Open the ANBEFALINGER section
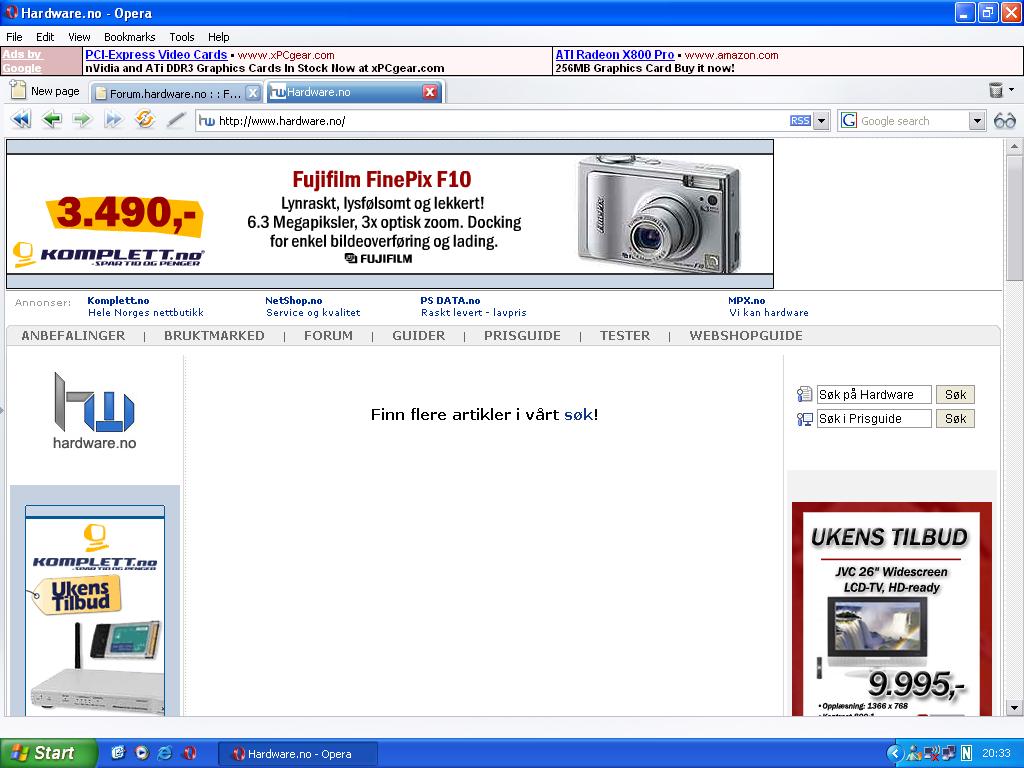 [x=73, y=336]
